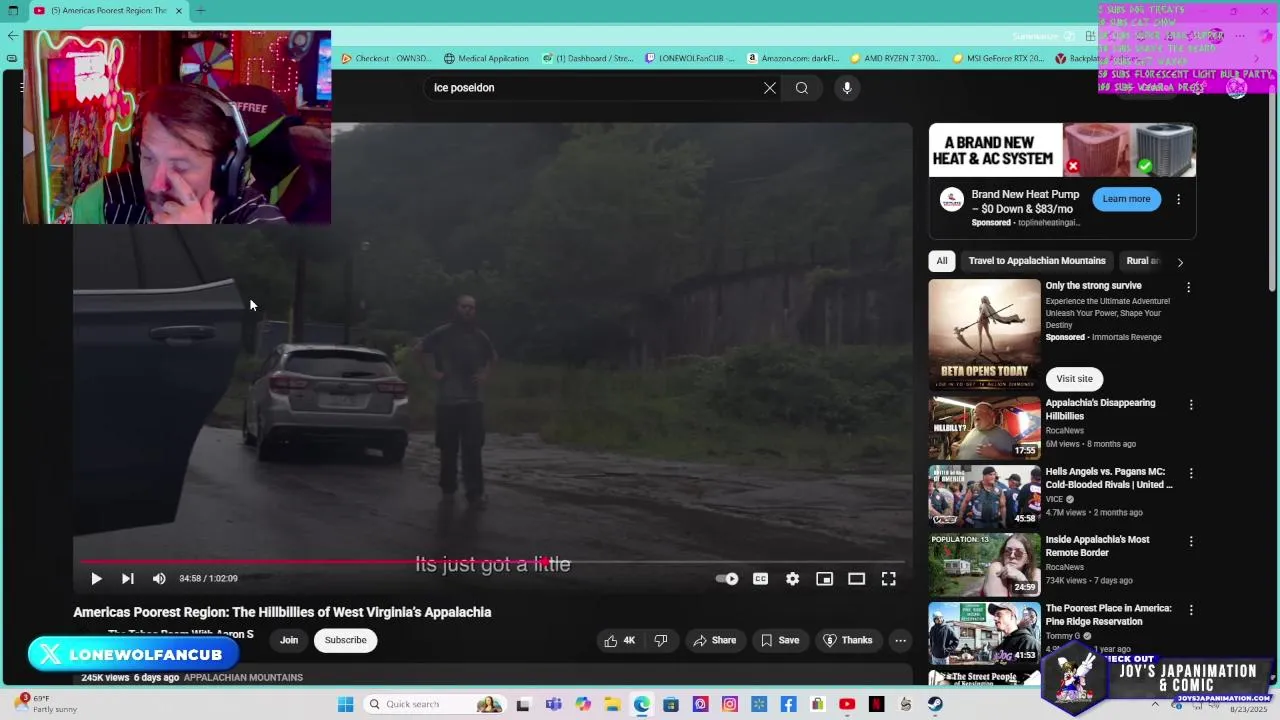Open Microsoft Edge from taskbar
Viewport: 1280px width, 720px height.
pyautogui.click(x=641, y=704)
